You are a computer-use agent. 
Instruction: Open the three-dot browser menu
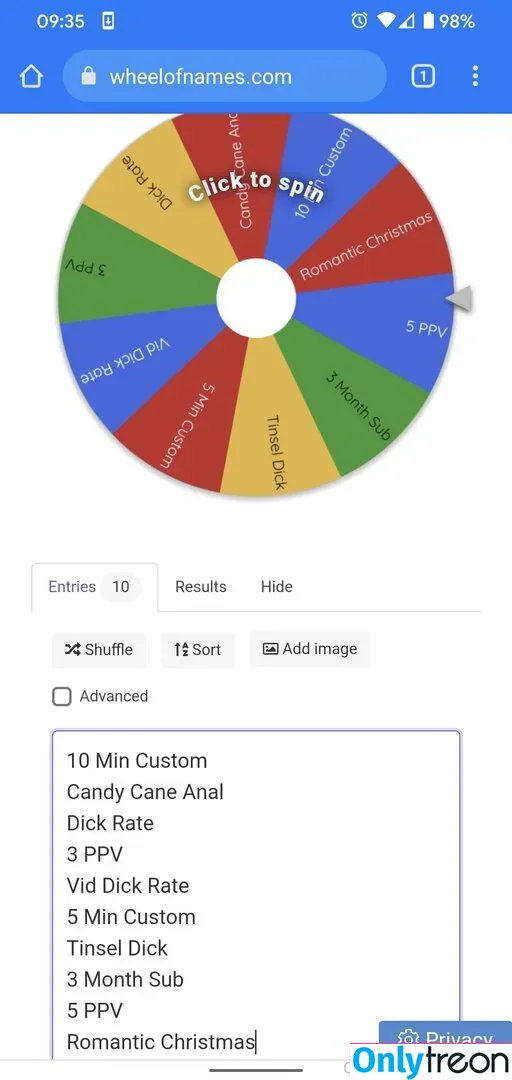click(475, 76)
